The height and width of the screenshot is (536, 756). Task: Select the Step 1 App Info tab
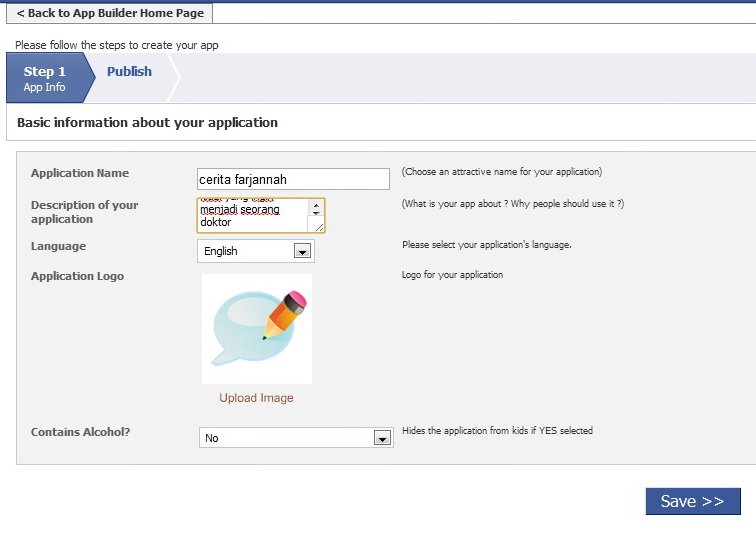click(x=46, y=78)
